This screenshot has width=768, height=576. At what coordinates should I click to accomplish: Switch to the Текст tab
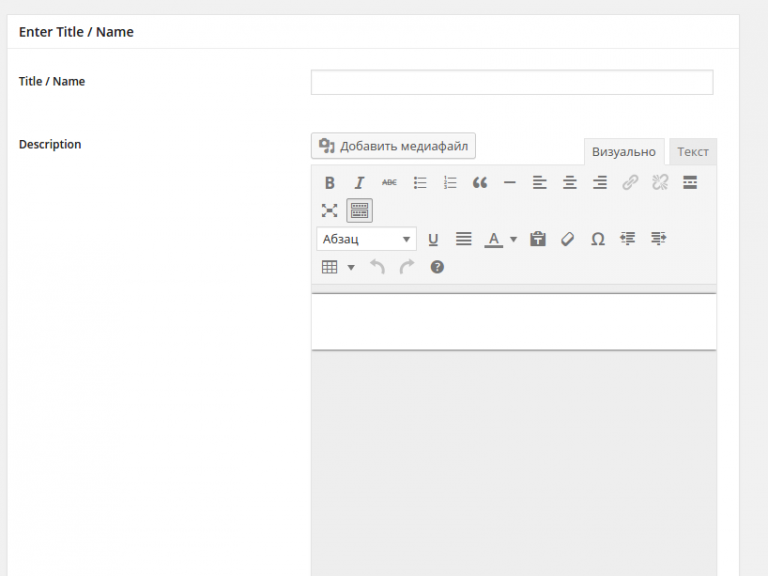pyautogui.click(x=692, y=152)
